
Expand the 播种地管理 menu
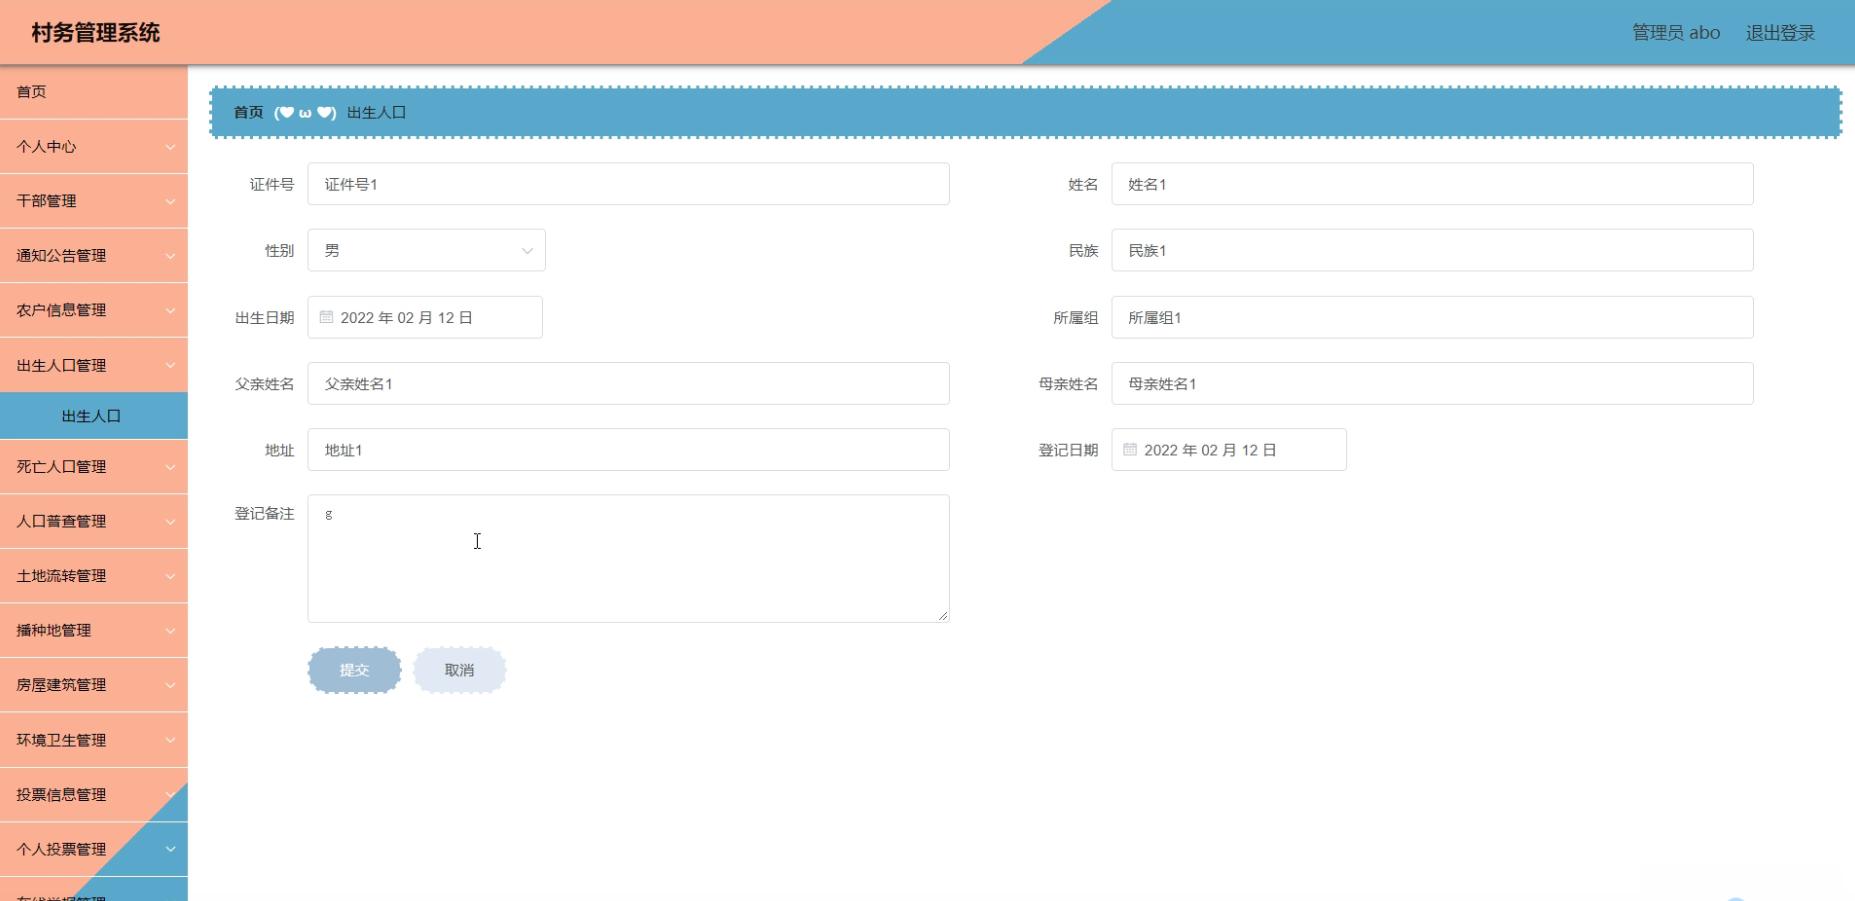pyautogui.click(x=94, y=630)
